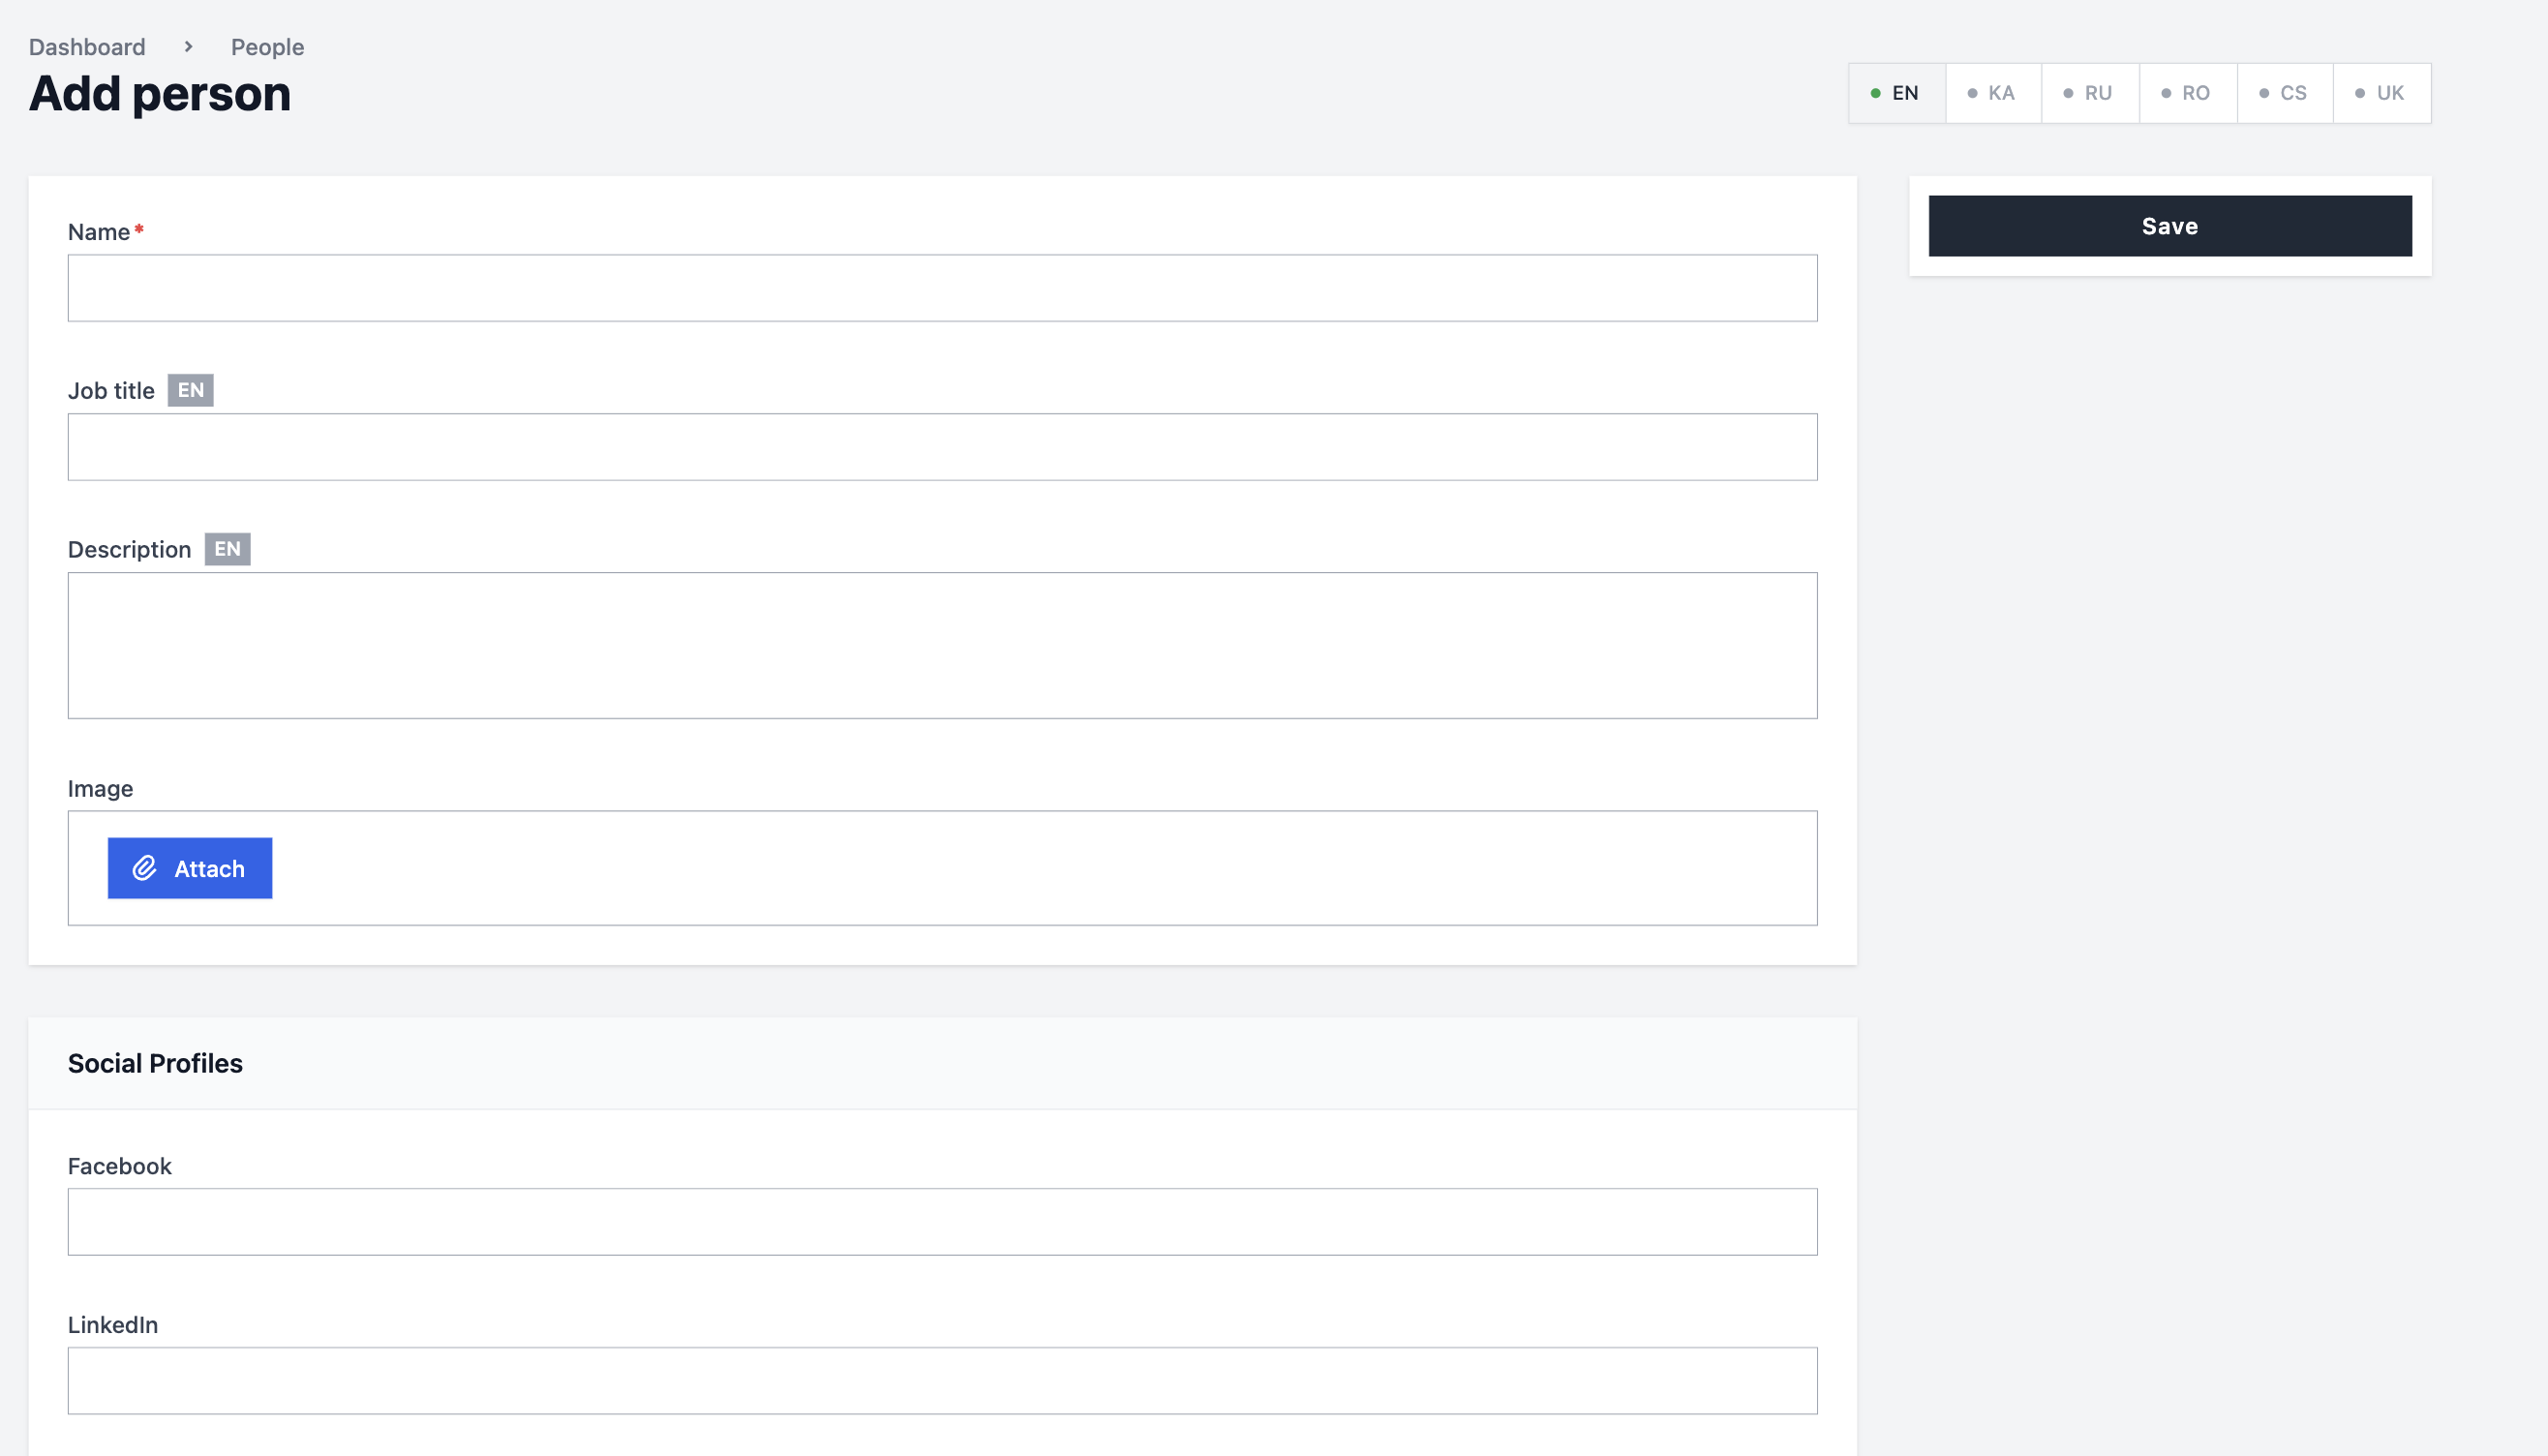The width and height of the screenshot is (2548, 1456).
Task: Focus the Name input field
Action: [942, 288]
